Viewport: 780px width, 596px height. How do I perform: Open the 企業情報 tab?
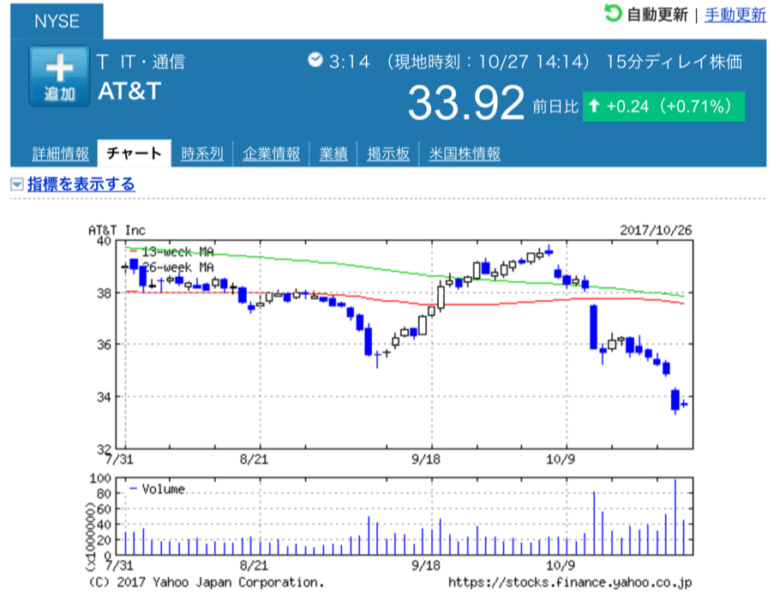click(x=271, y=154)
